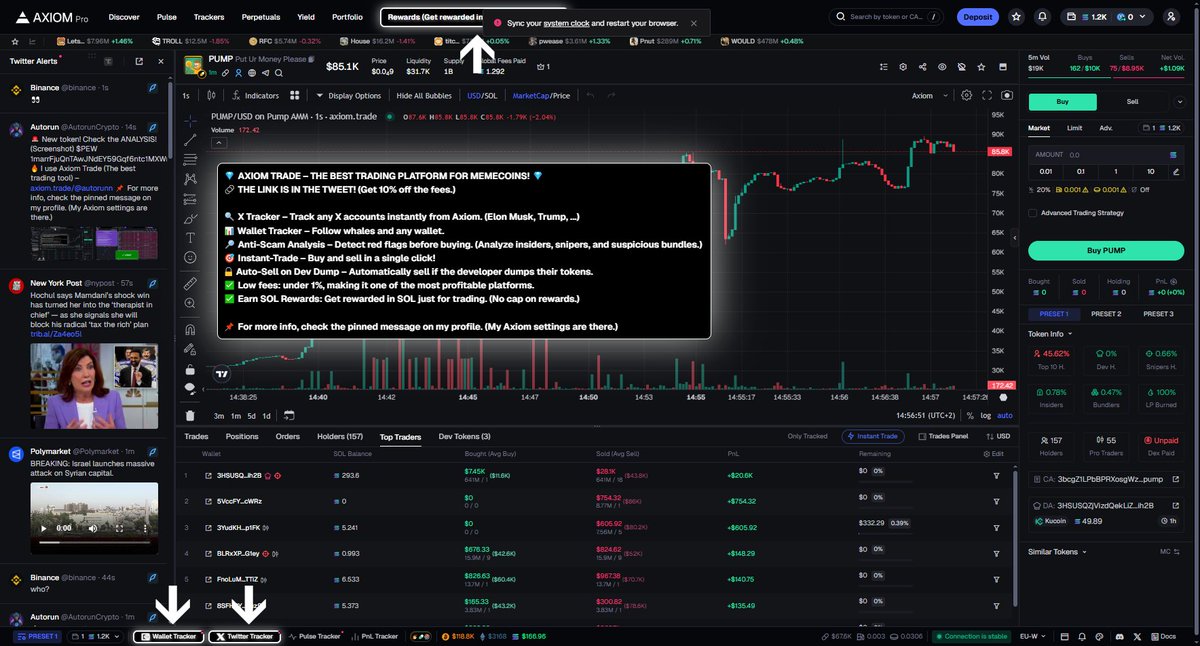Open the Hochul news image thumbnail
This screenshot has width=1200, height=646.
pos(94,386)
